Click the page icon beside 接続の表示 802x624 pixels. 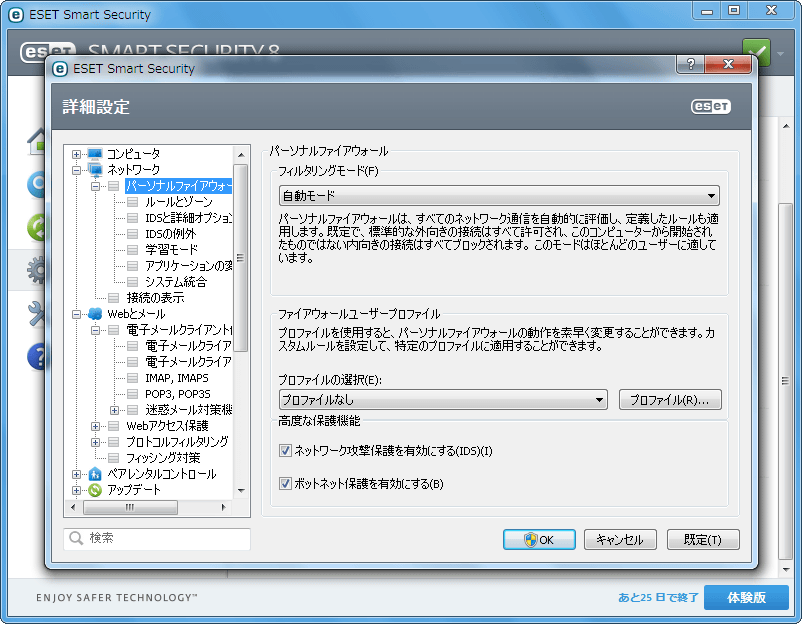(x=114, y=298)
